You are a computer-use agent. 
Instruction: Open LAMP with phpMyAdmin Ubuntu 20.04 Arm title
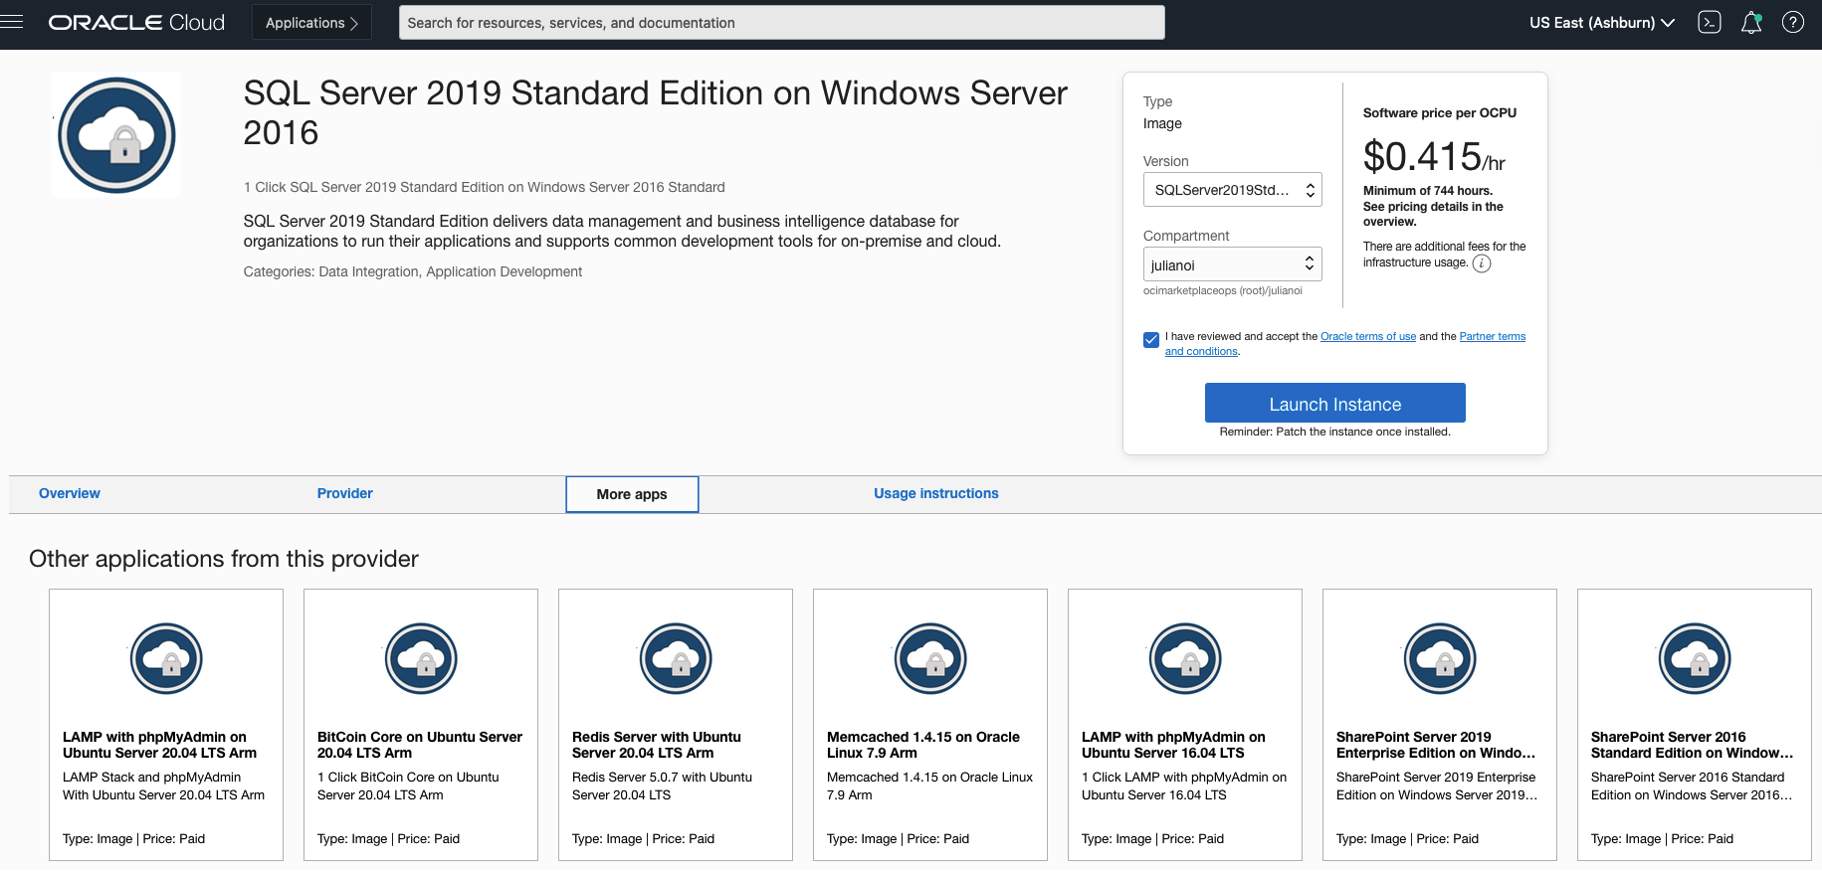(x=160, y=745)
